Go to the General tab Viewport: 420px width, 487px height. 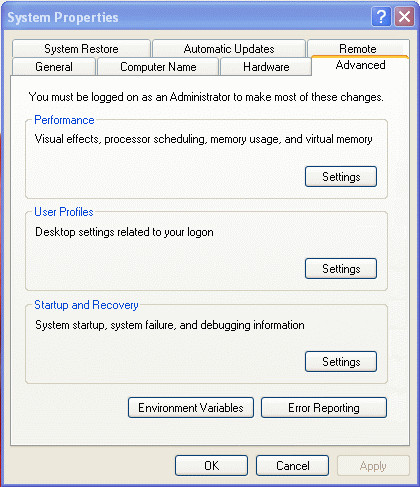54,67
